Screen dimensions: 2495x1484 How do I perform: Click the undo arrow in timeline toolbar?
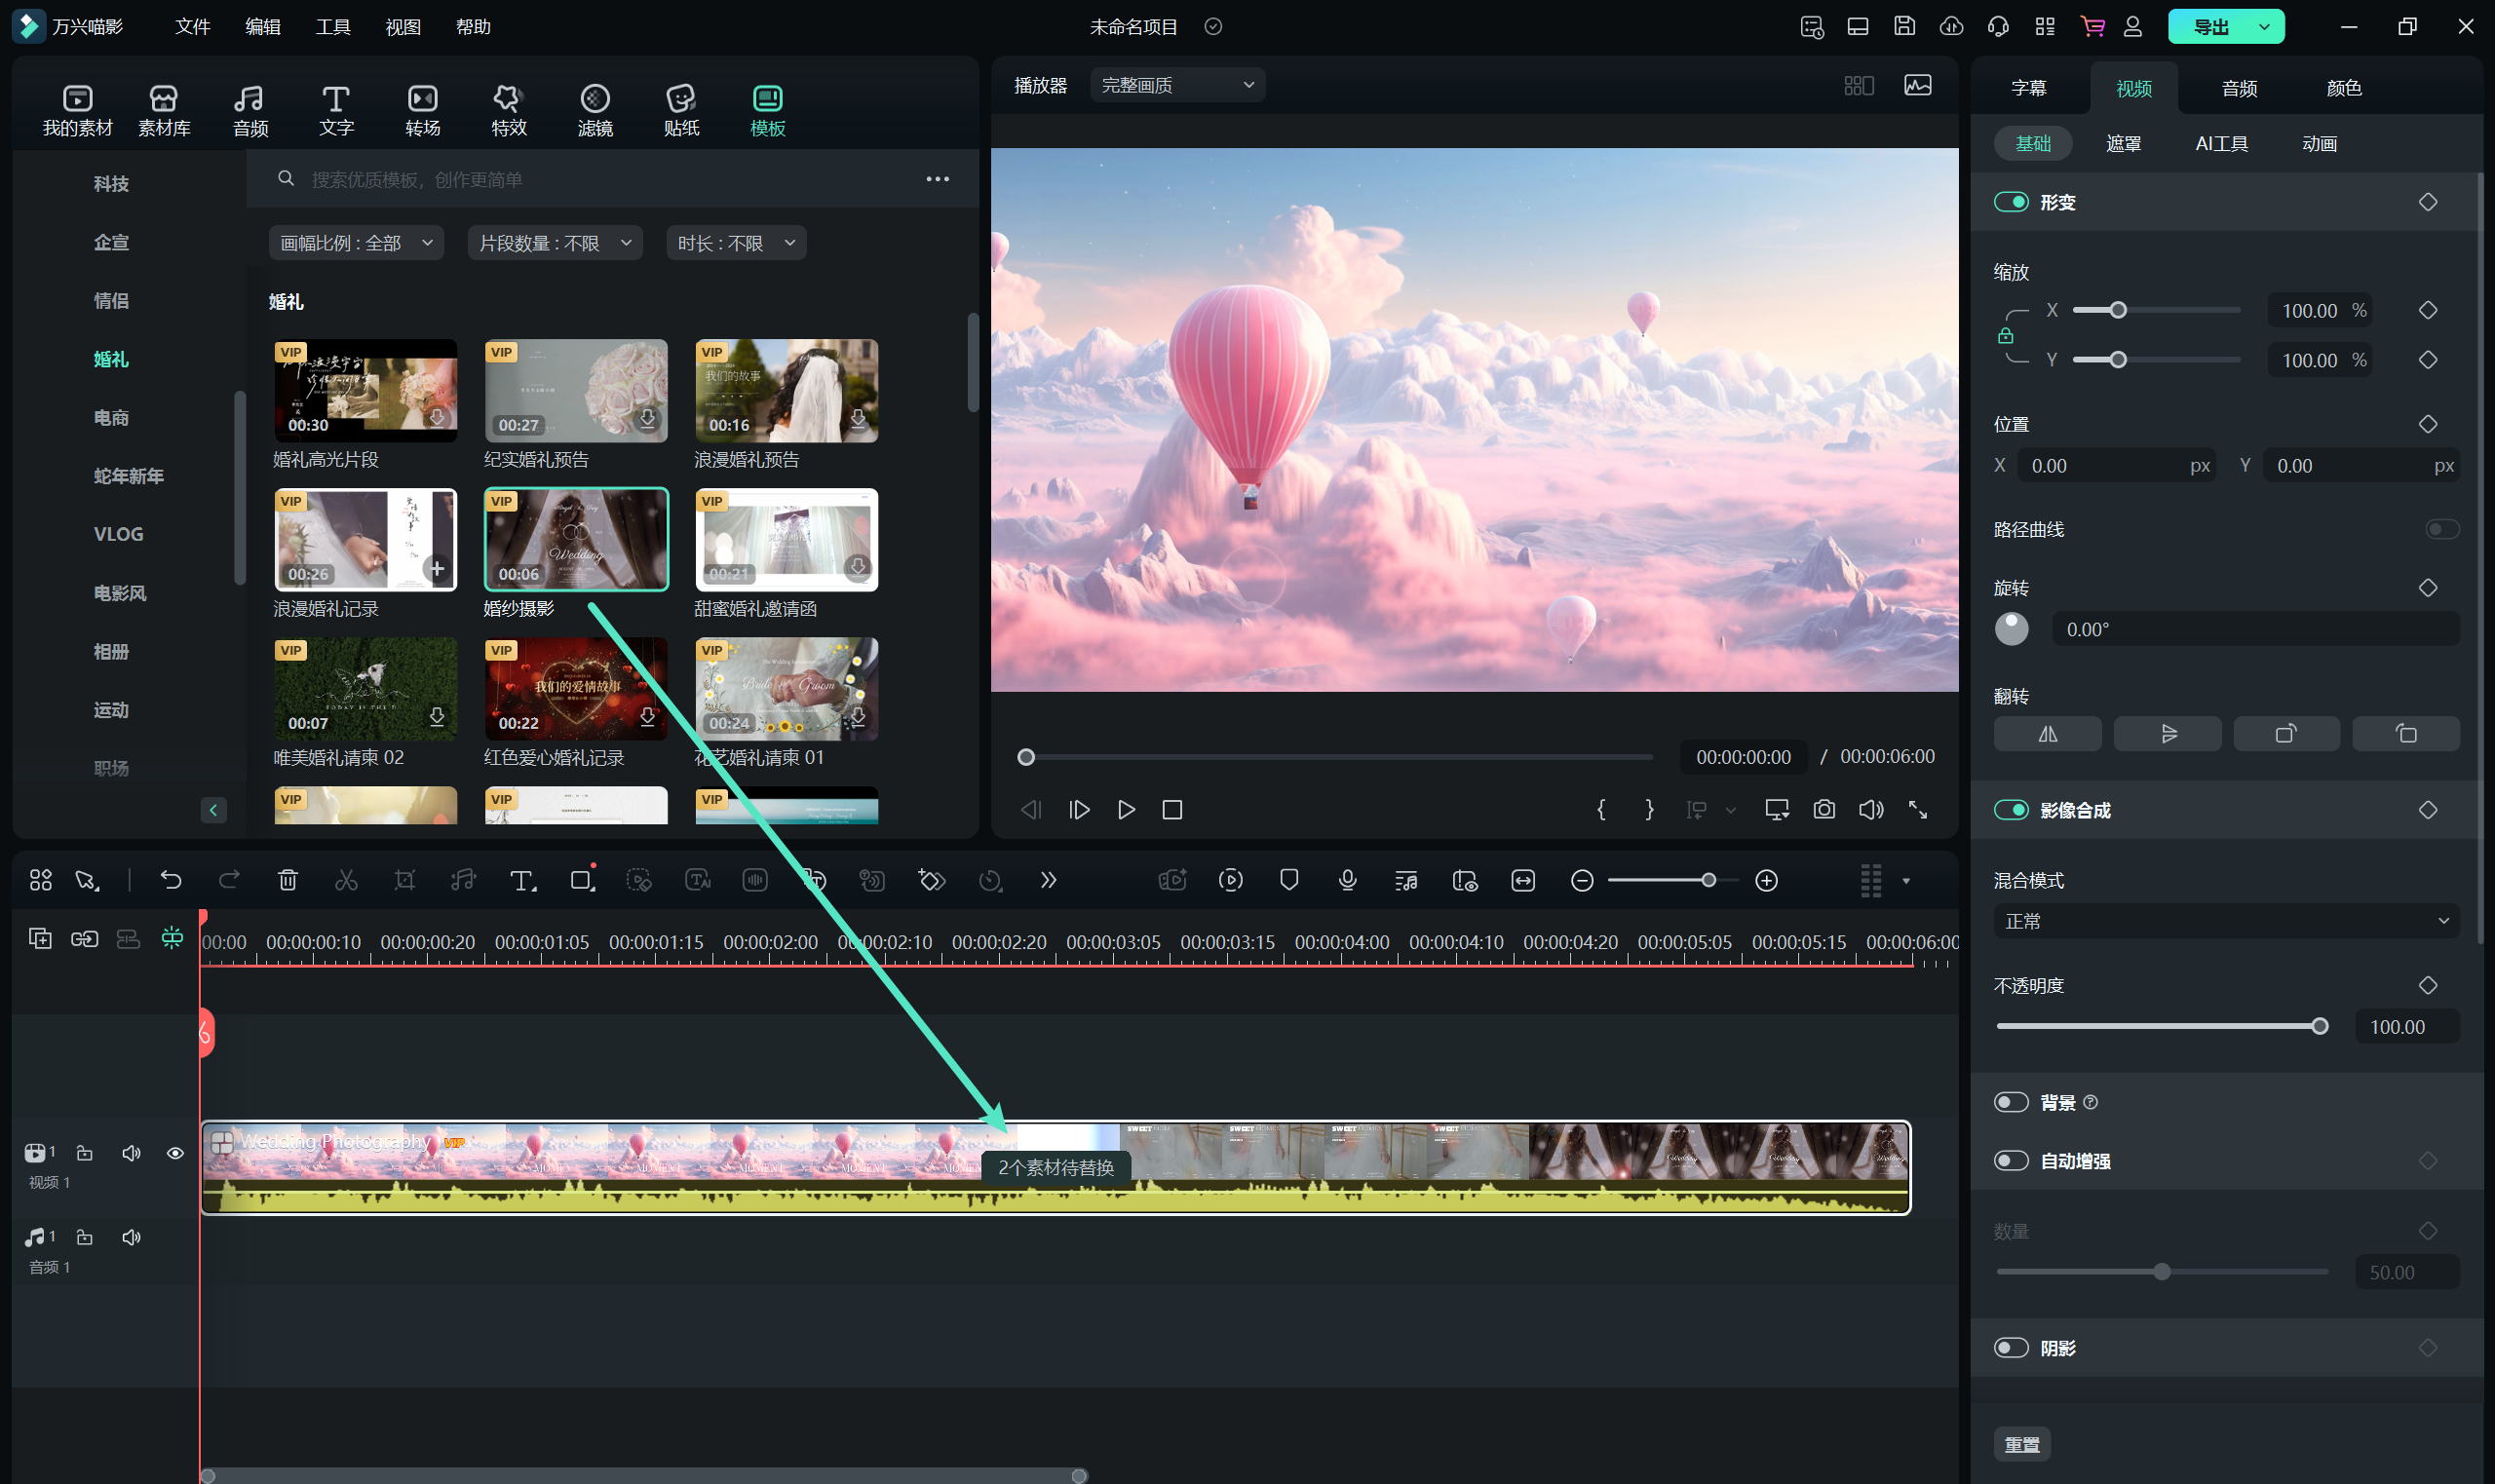pyautogui.click(x=171, y=880)
